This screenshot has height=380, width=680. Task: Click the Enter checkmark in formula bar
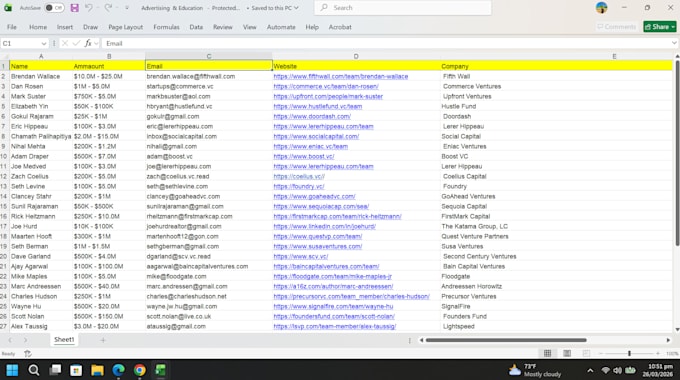coord(76,43)
